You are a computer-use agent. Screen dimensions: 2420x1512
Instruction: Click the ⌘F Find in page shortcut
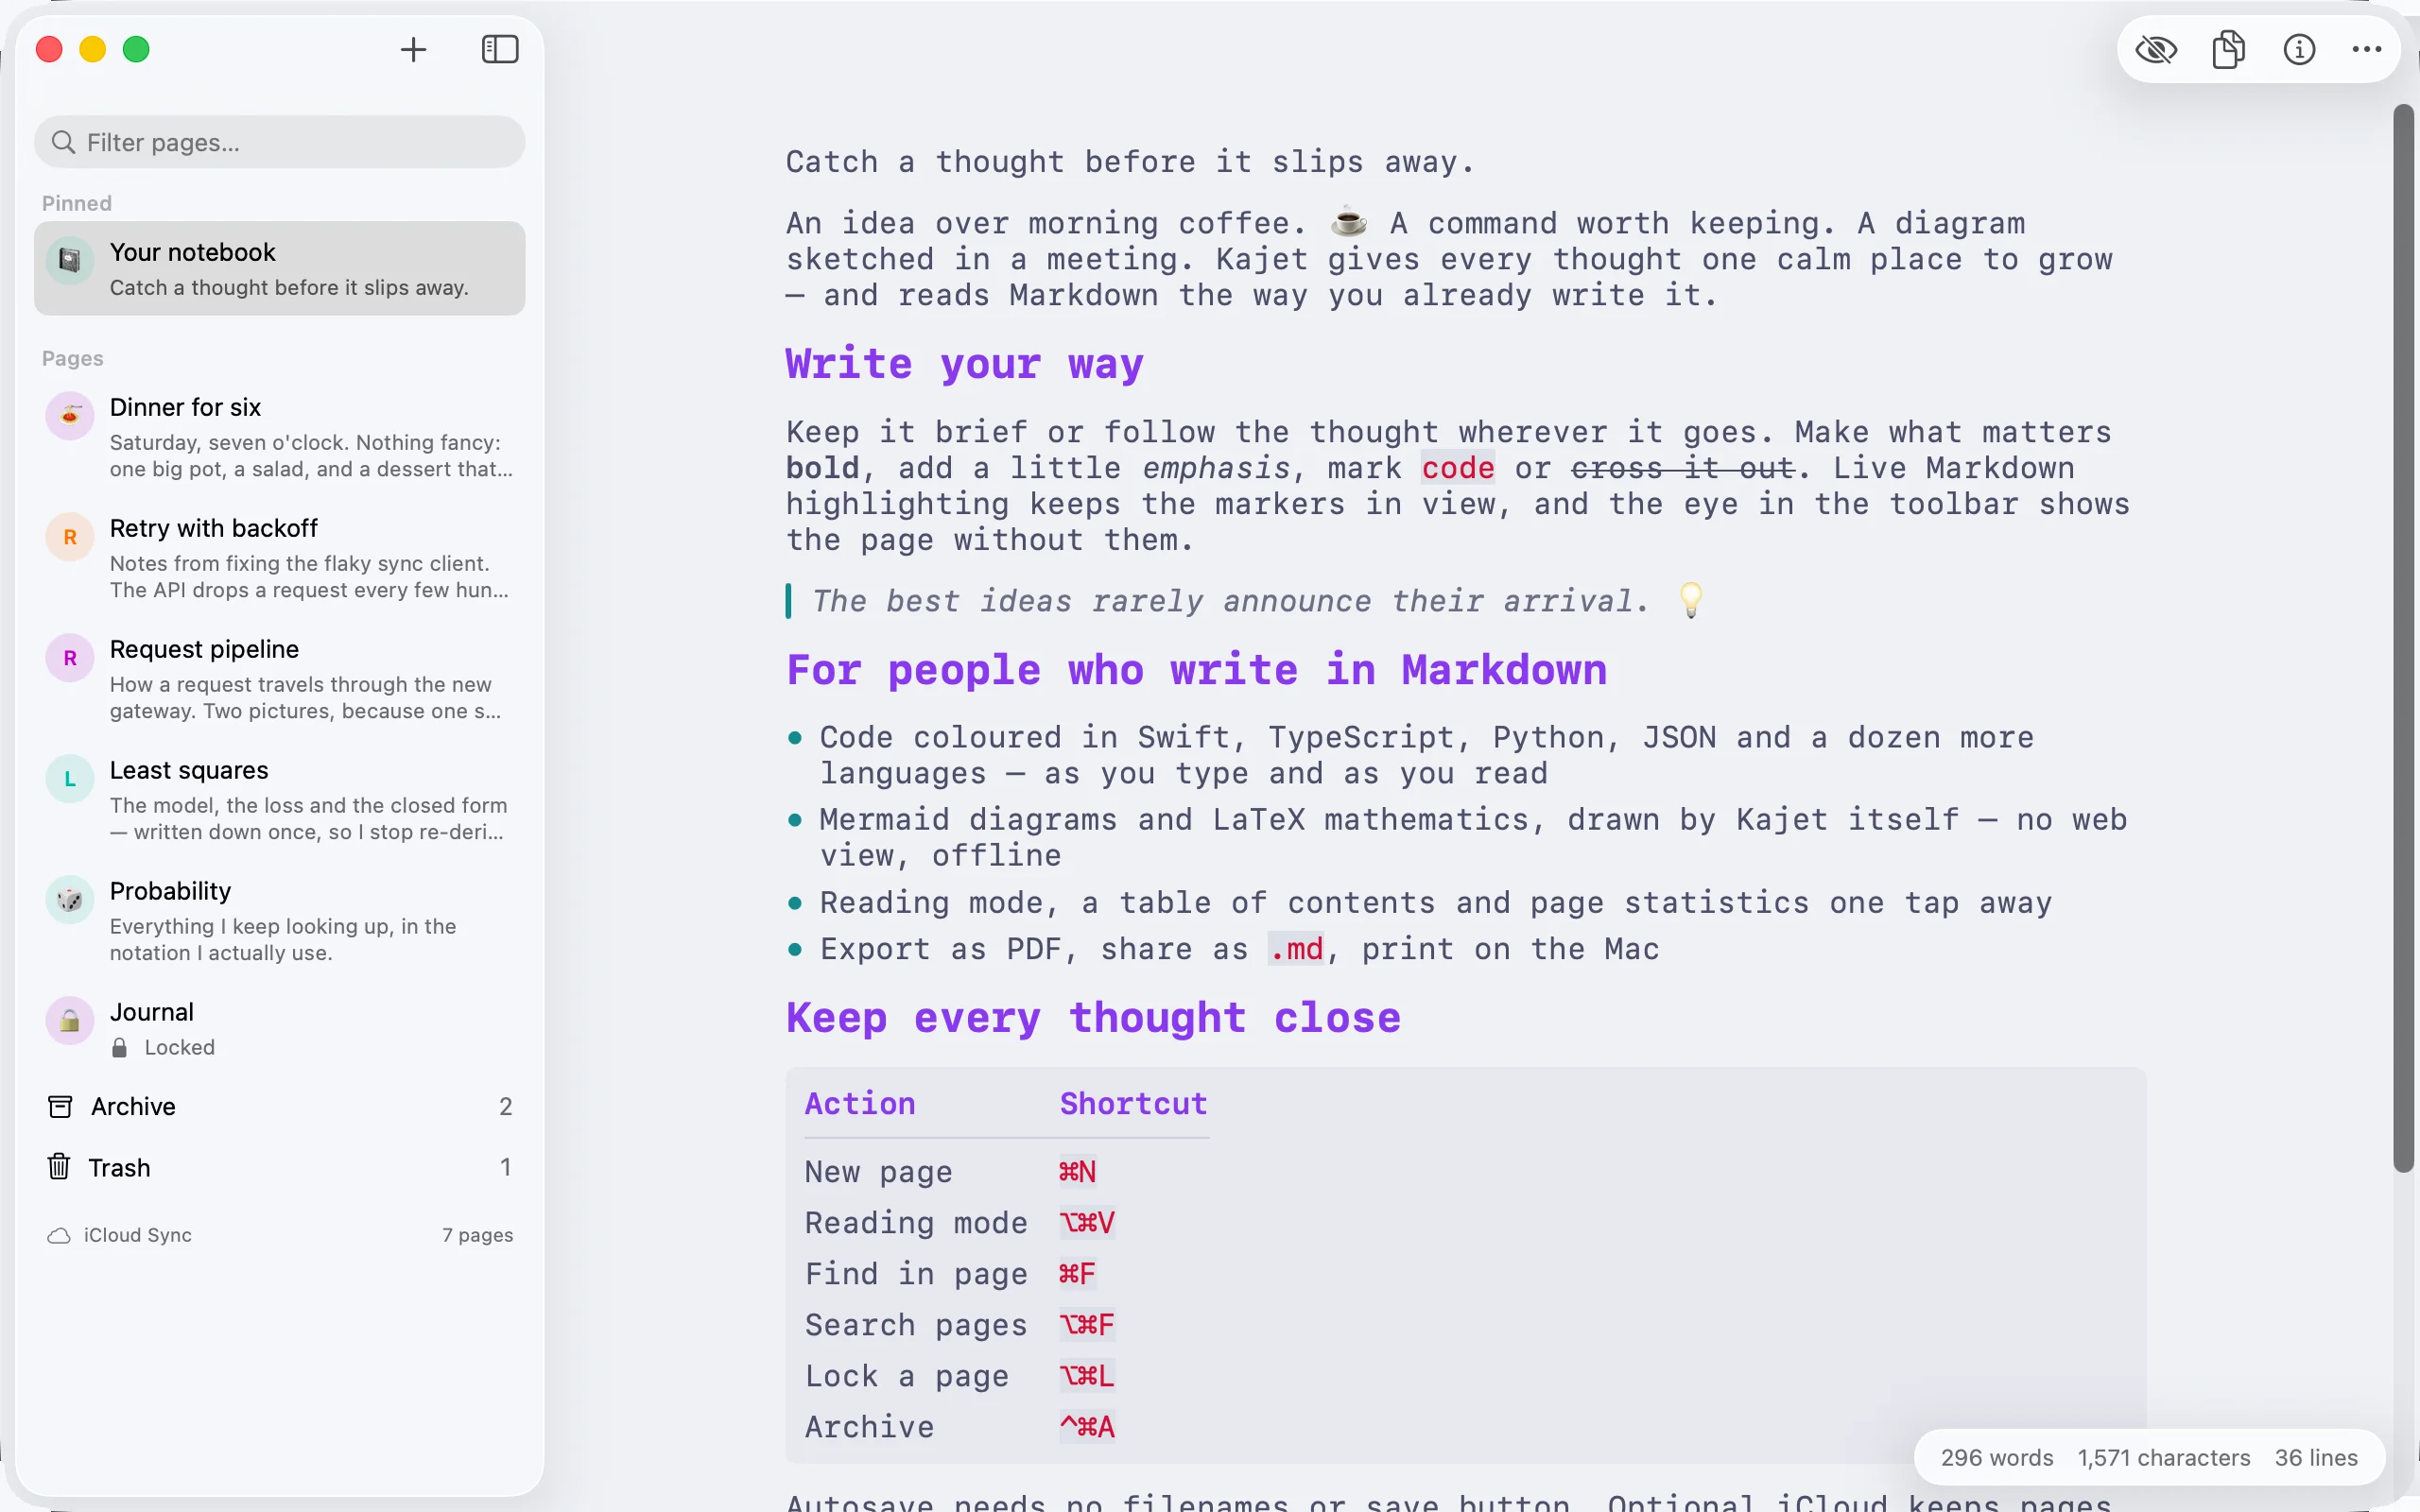(x=1077, y=1274)
